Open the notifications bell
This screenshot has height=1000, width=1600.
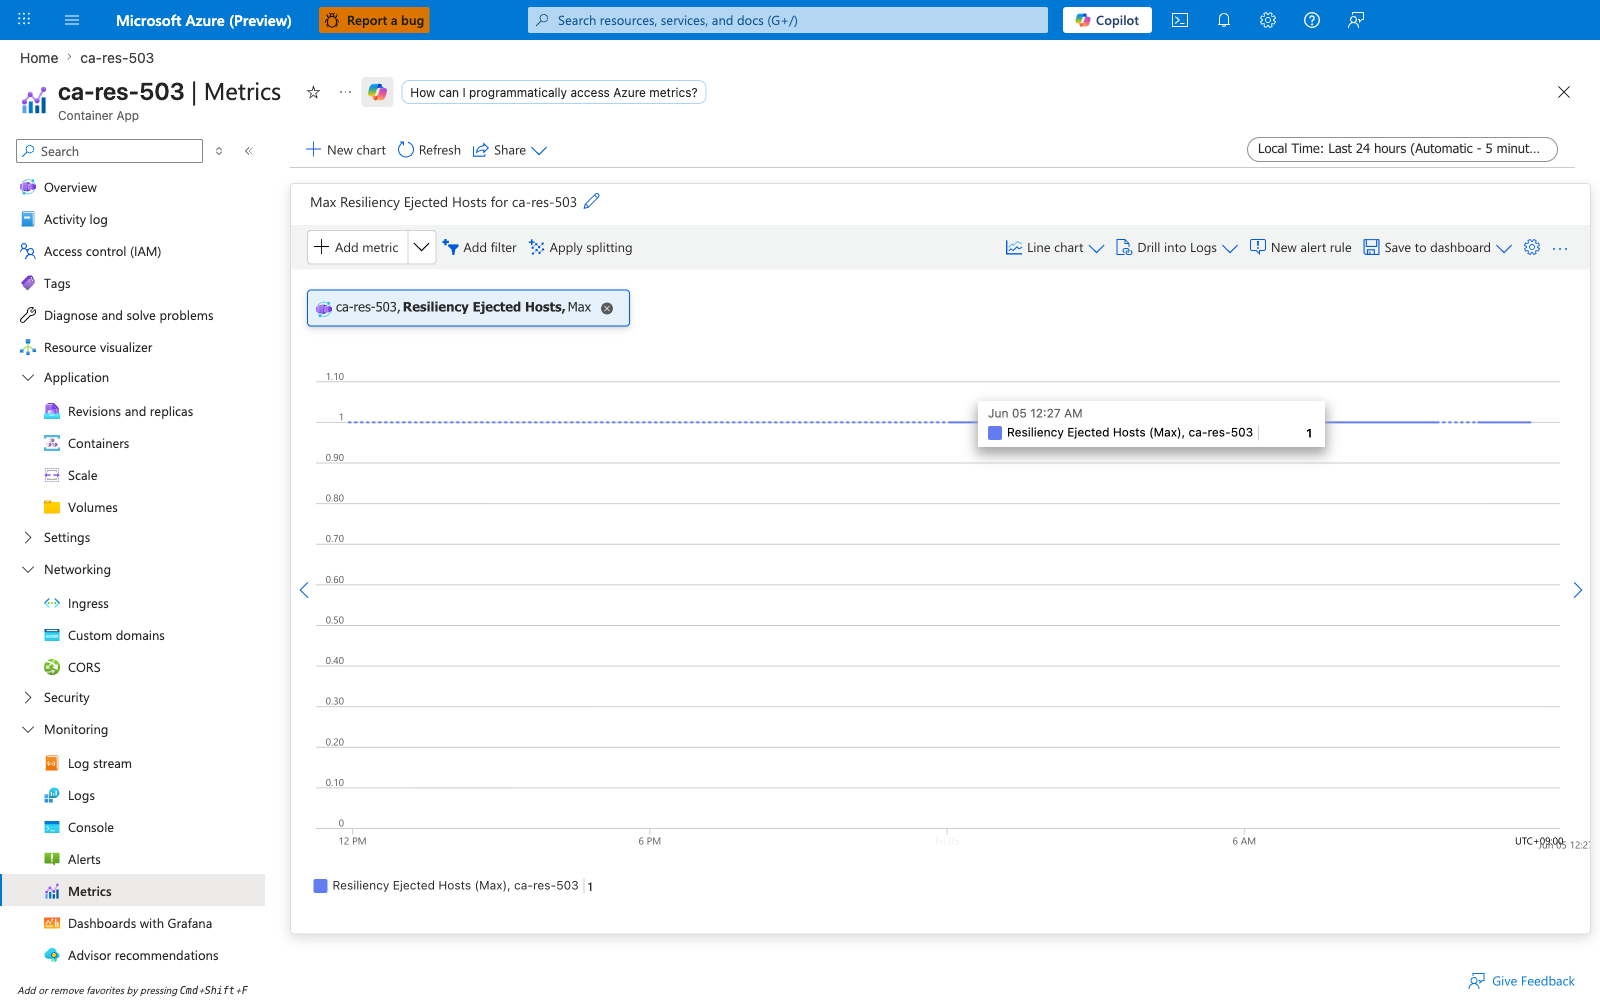coord(1224,20)
